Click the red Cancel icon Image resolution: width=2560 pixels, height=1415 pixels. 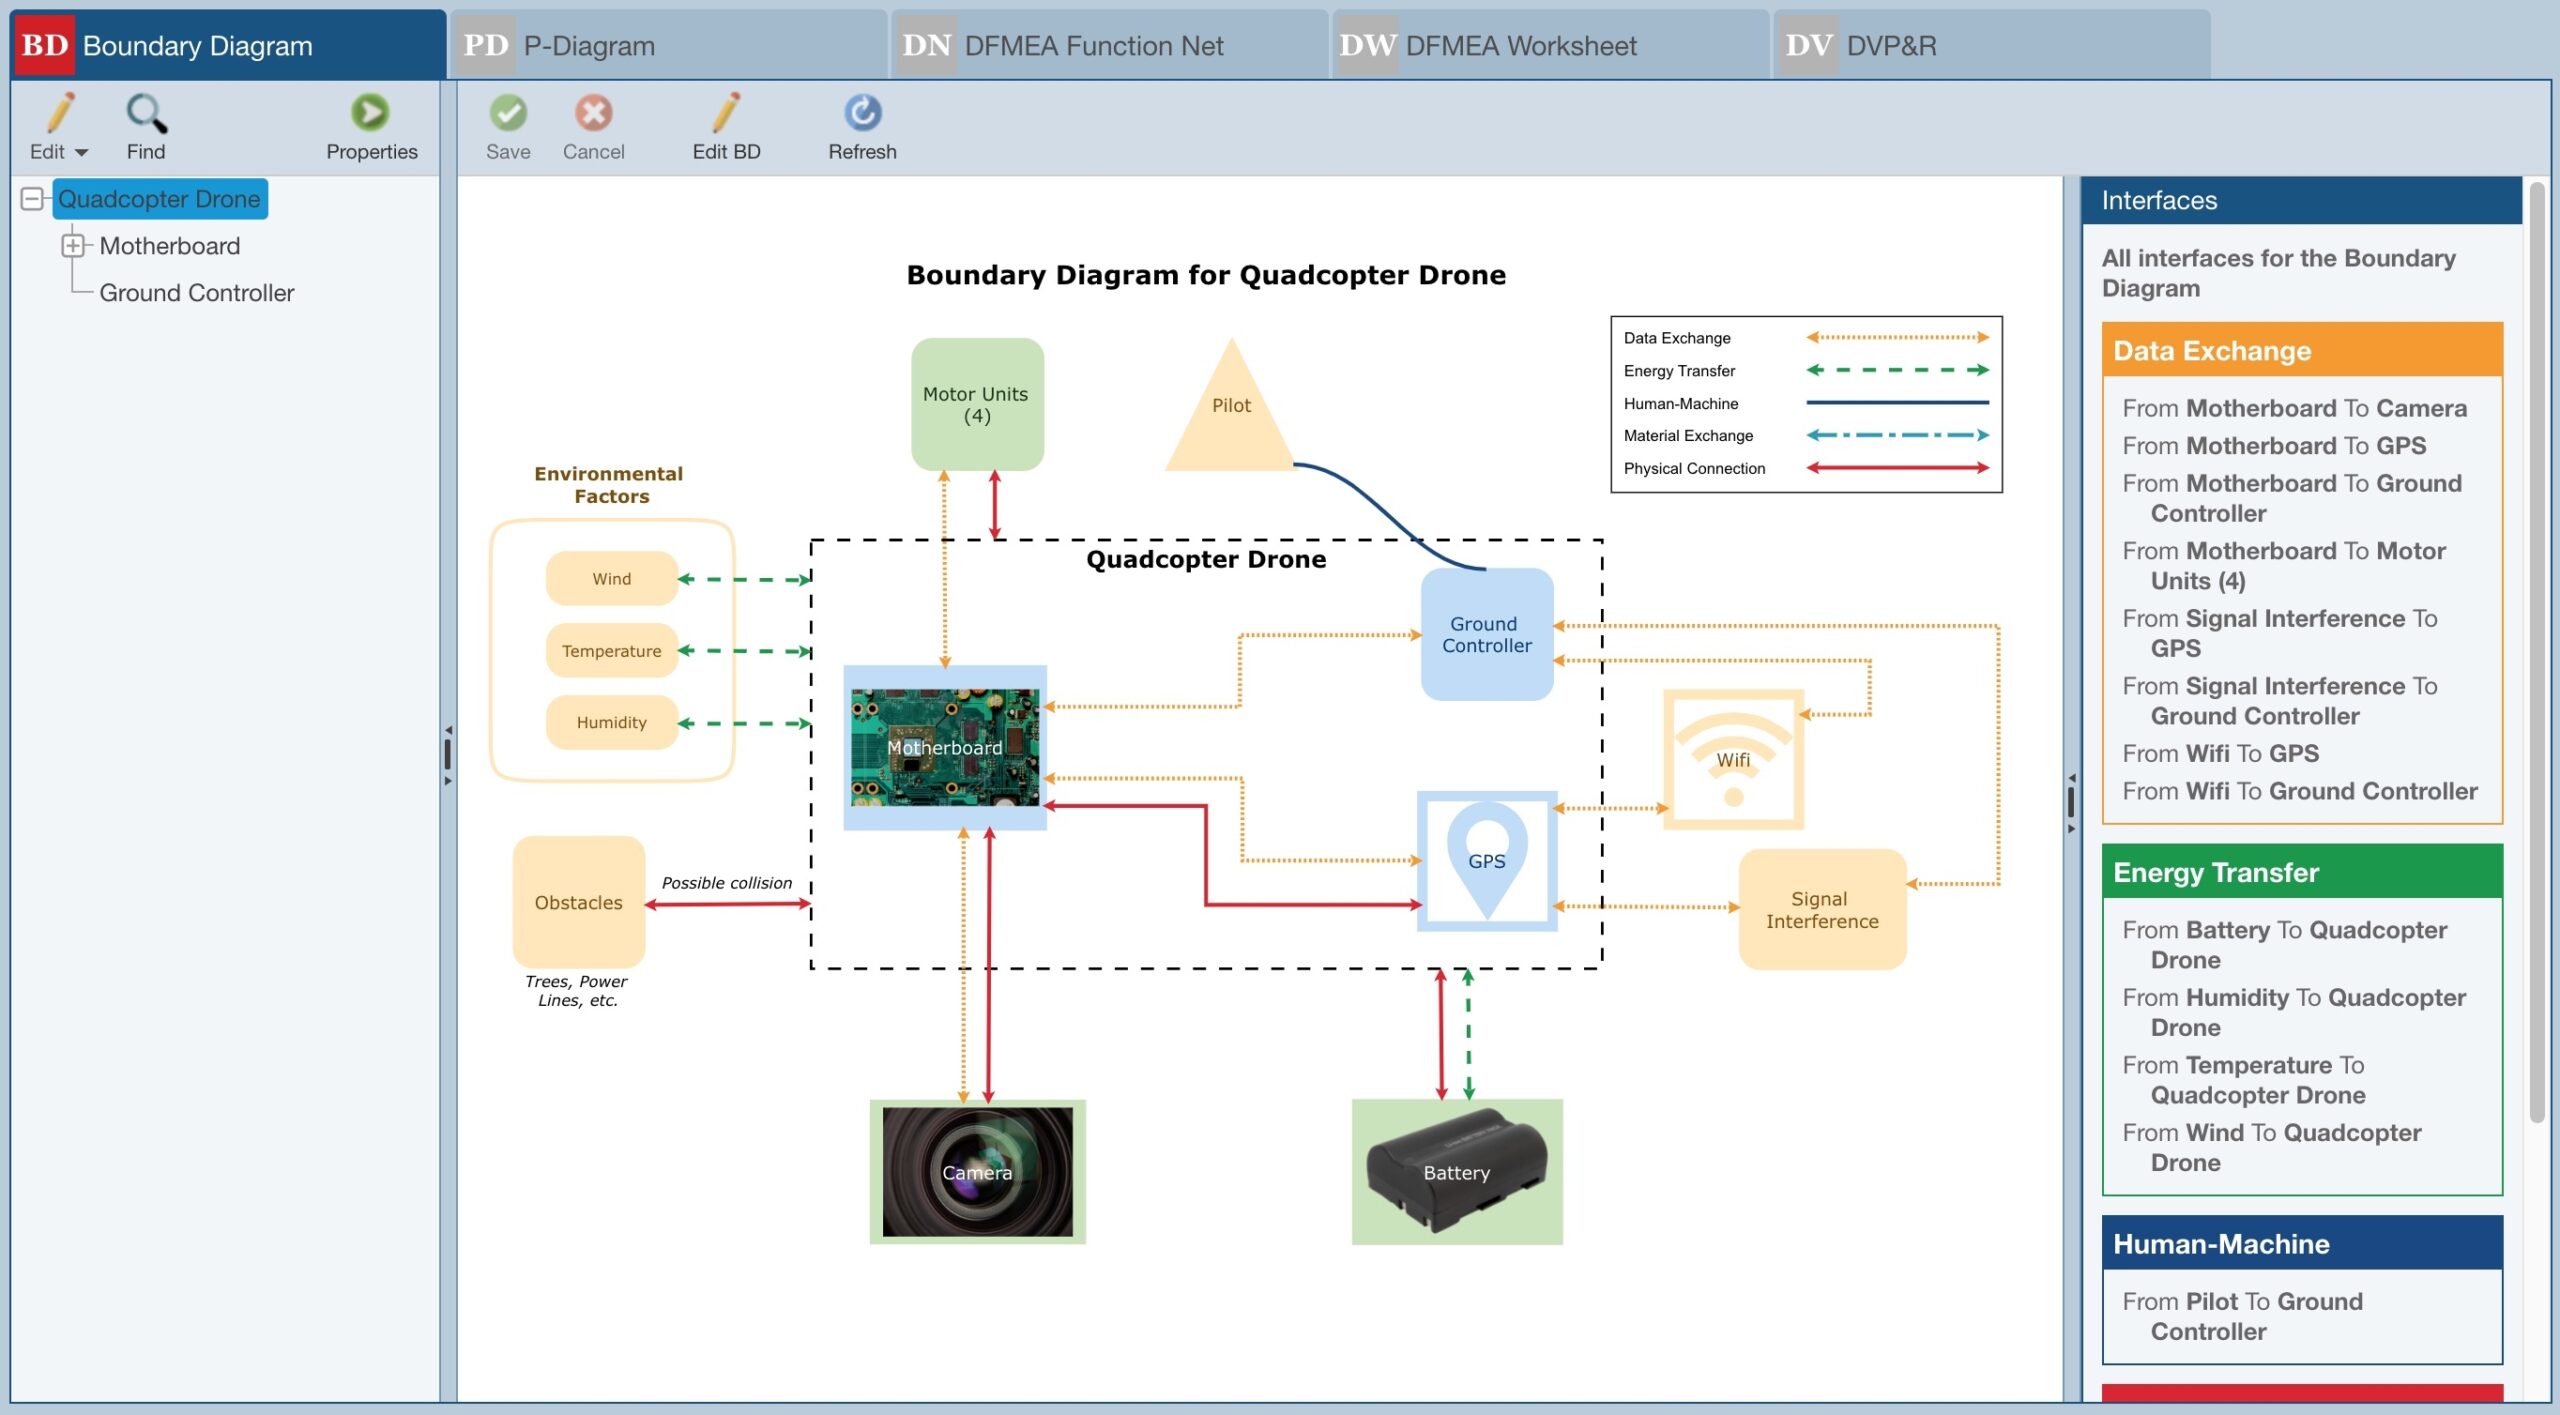click(593, 113)
